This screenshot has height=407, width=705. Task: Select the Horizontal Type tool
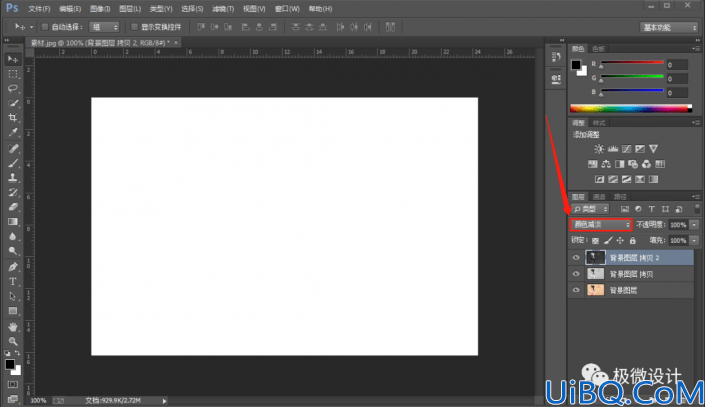(x=13, y=282)
